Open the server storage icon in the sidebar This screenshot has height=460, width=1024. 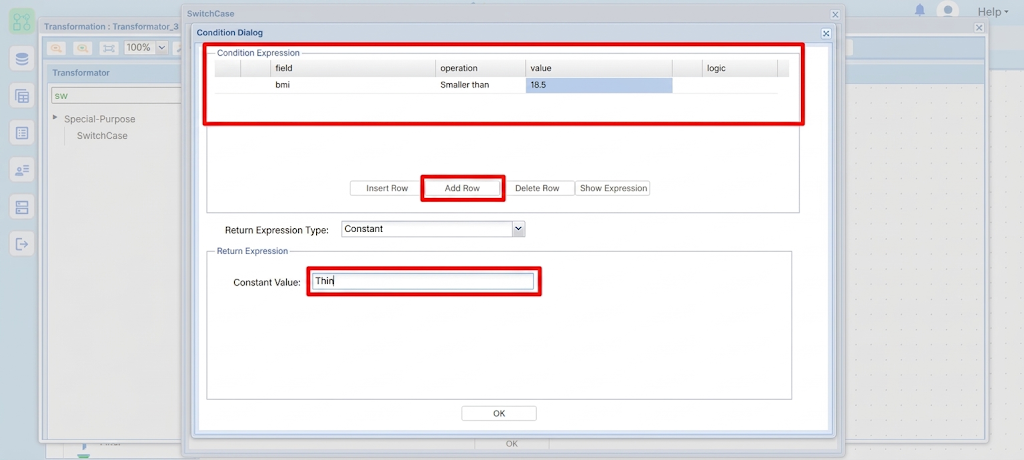click(22, 207)
